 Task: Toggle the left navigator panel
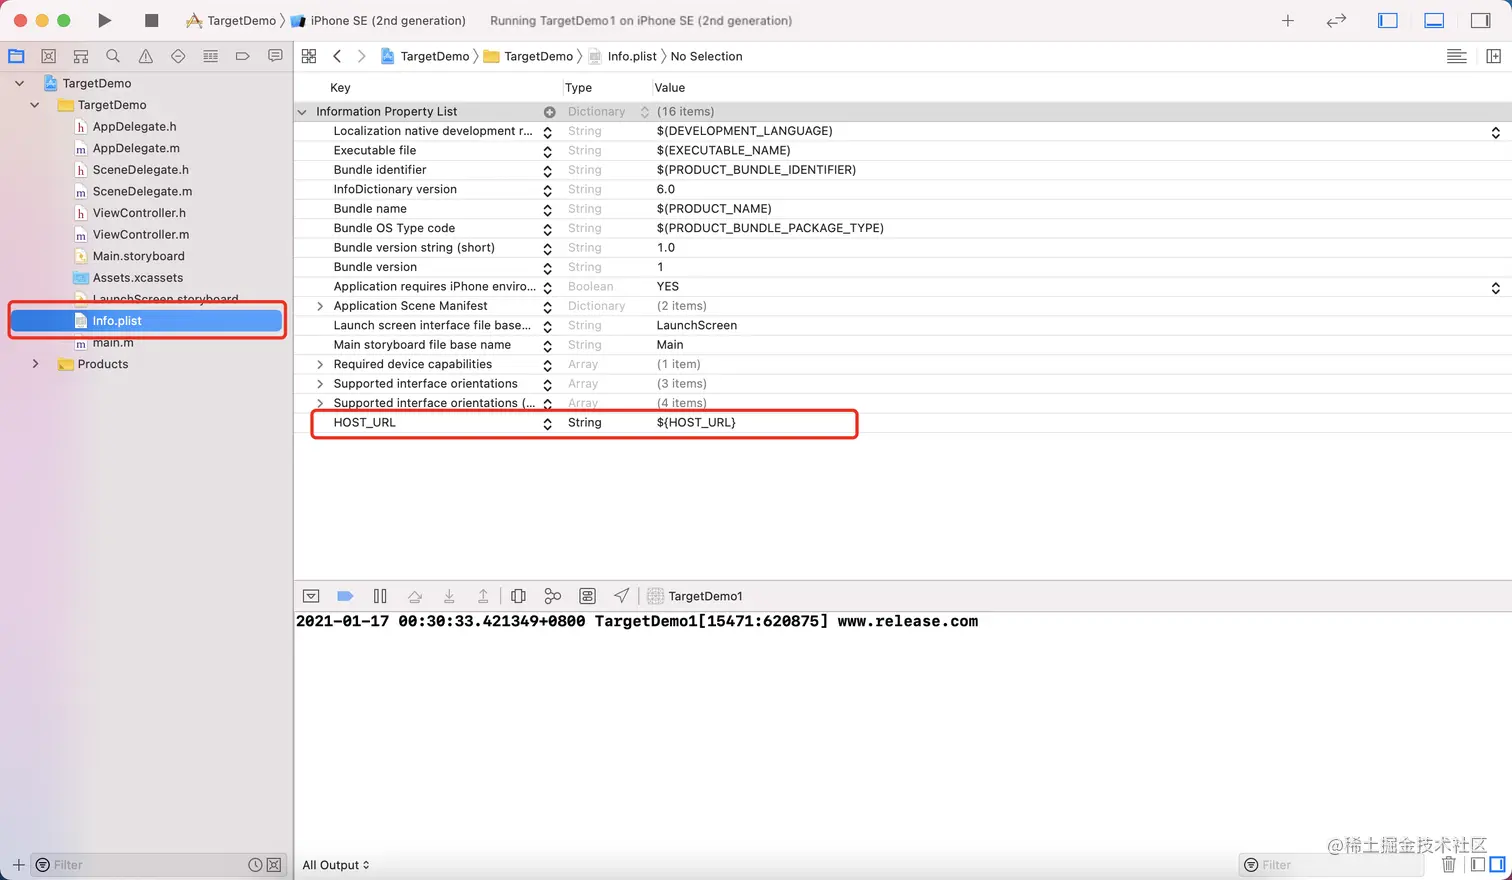1388,20
